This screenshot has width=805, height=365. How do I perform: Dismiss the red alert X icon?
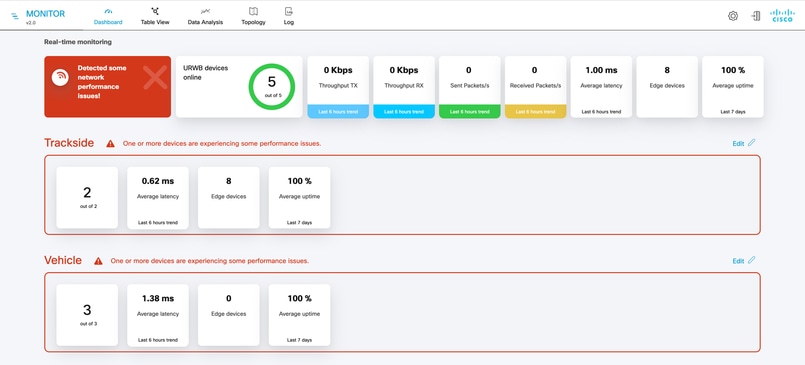(155, 78)
